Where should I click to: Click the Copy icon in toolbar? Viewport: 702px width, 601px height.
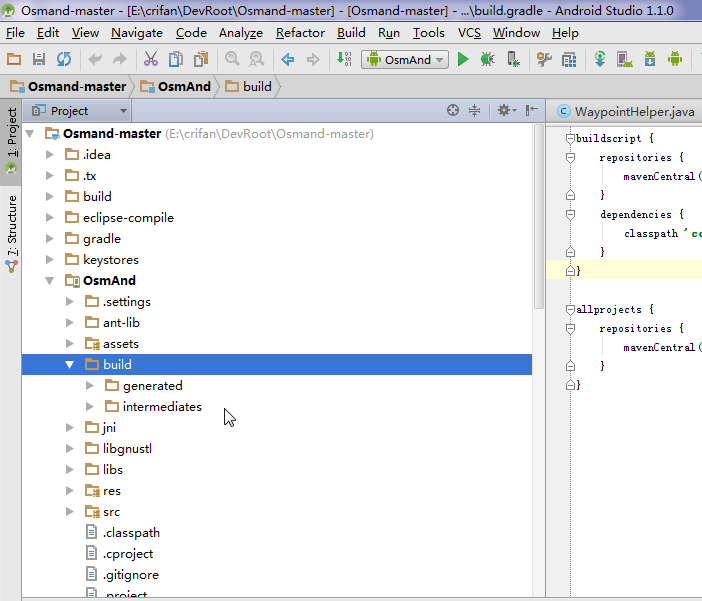tap(176, 59)
